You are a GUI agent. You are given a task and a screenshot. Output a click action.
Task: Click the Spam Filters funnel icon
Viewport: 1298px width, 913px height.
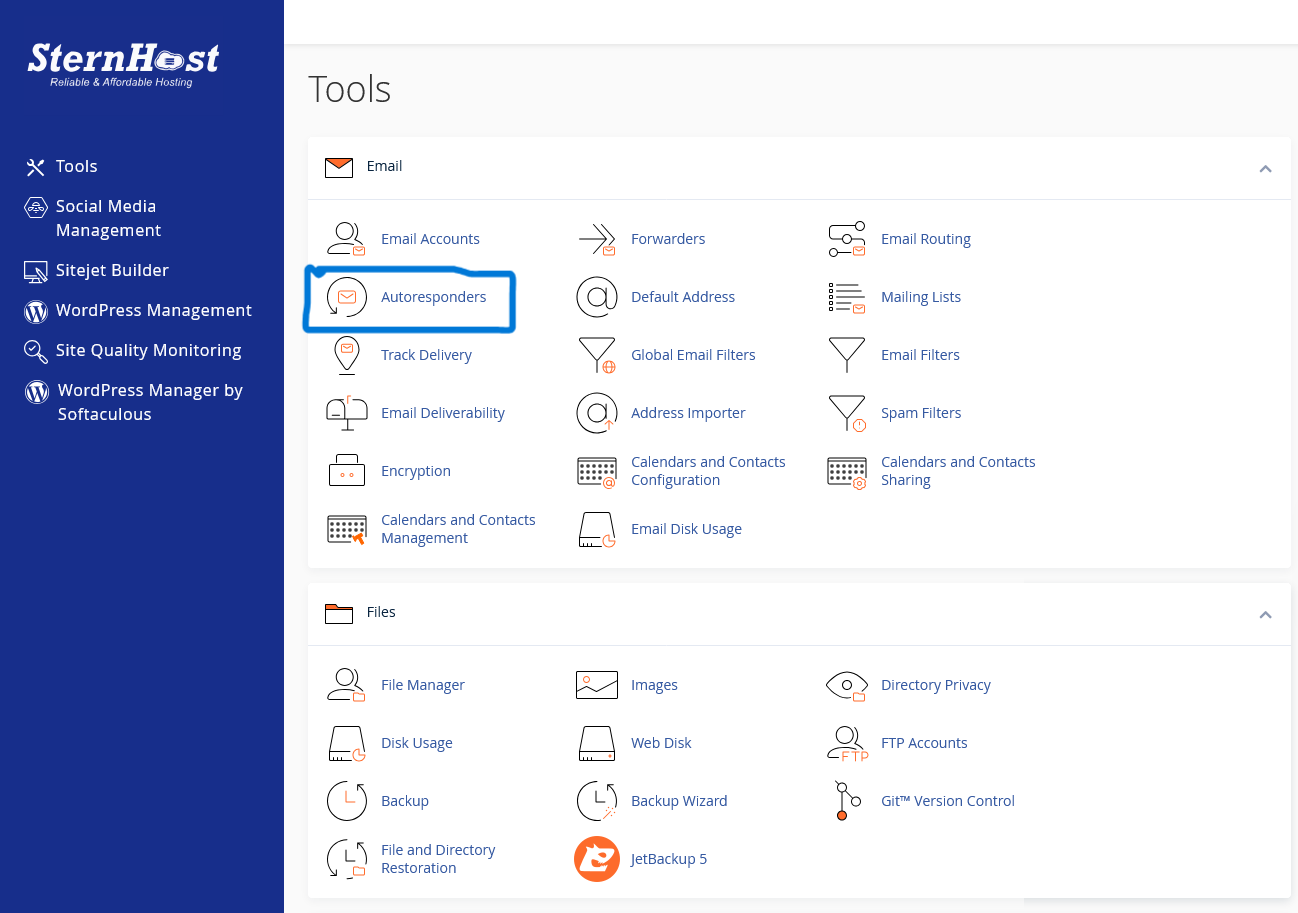[847, 413]
